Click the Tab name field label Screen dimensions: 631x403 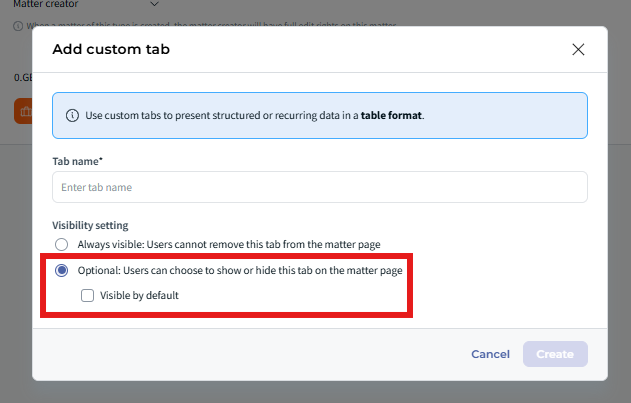[76, 160]
